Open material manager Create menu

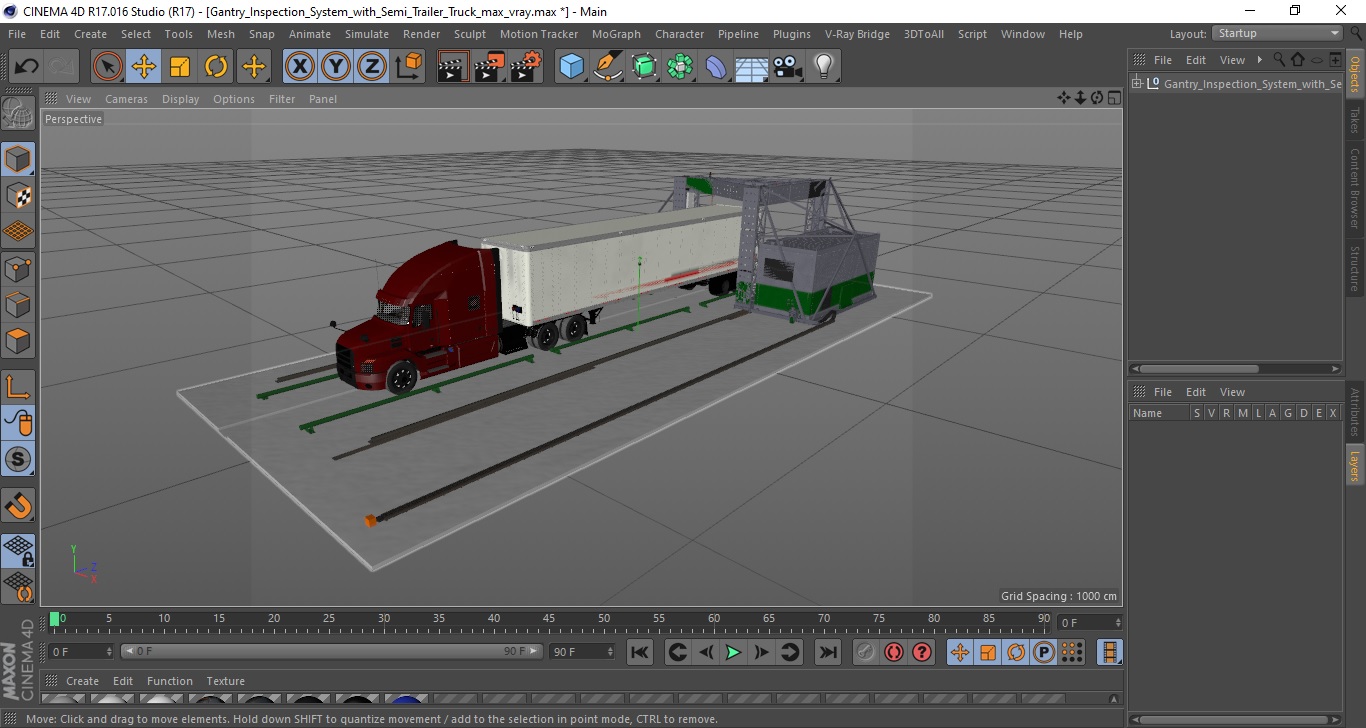coord(82,681)
